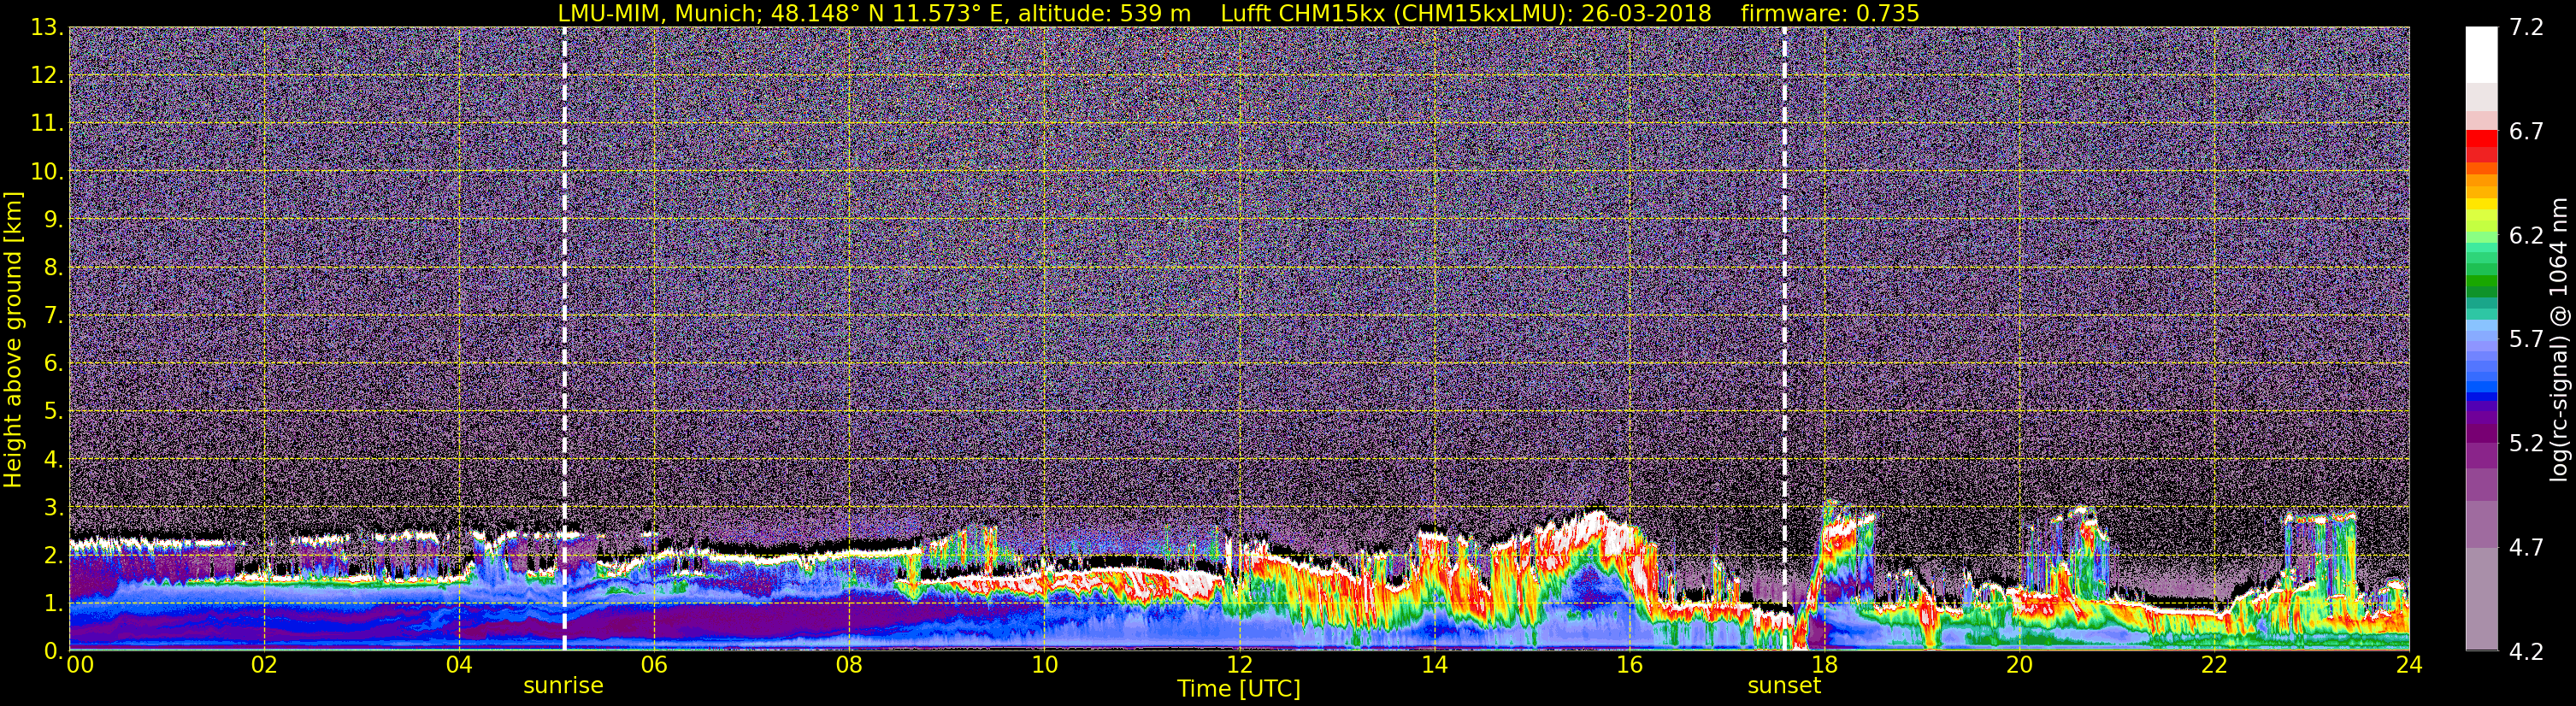Click the '5.' height axis tick label
The image size is (2576, 706).
[52, 412]
